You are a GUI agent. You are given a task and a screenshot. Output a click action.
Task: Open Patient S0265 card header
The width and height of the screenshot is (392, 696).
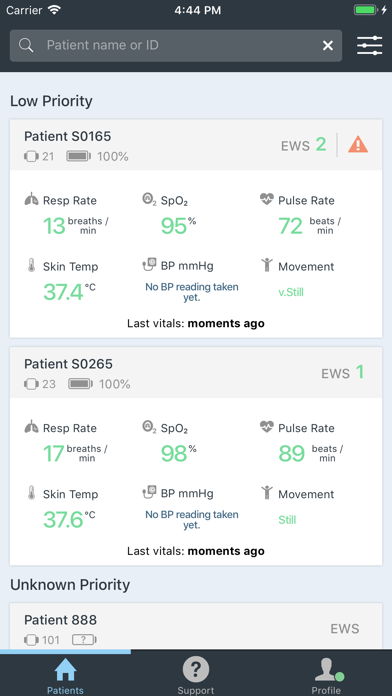point(196,372)
